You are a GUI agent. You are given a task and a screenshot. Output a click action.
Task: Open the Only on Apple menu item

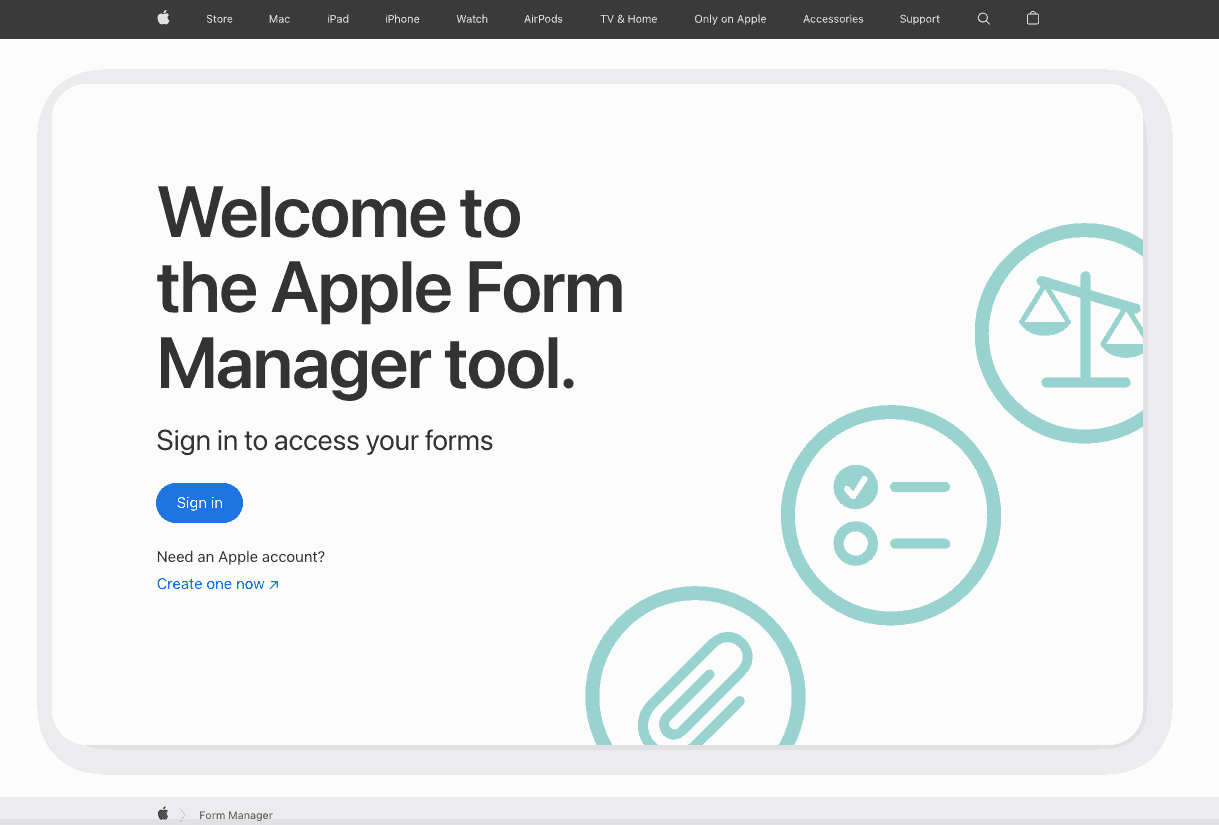730,19
